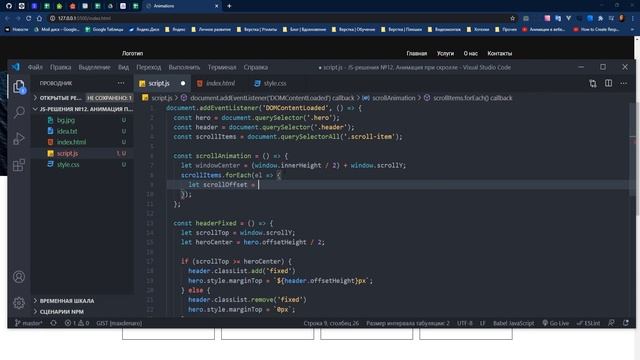
Task: Open Run and Debug view
Action: 19,138
